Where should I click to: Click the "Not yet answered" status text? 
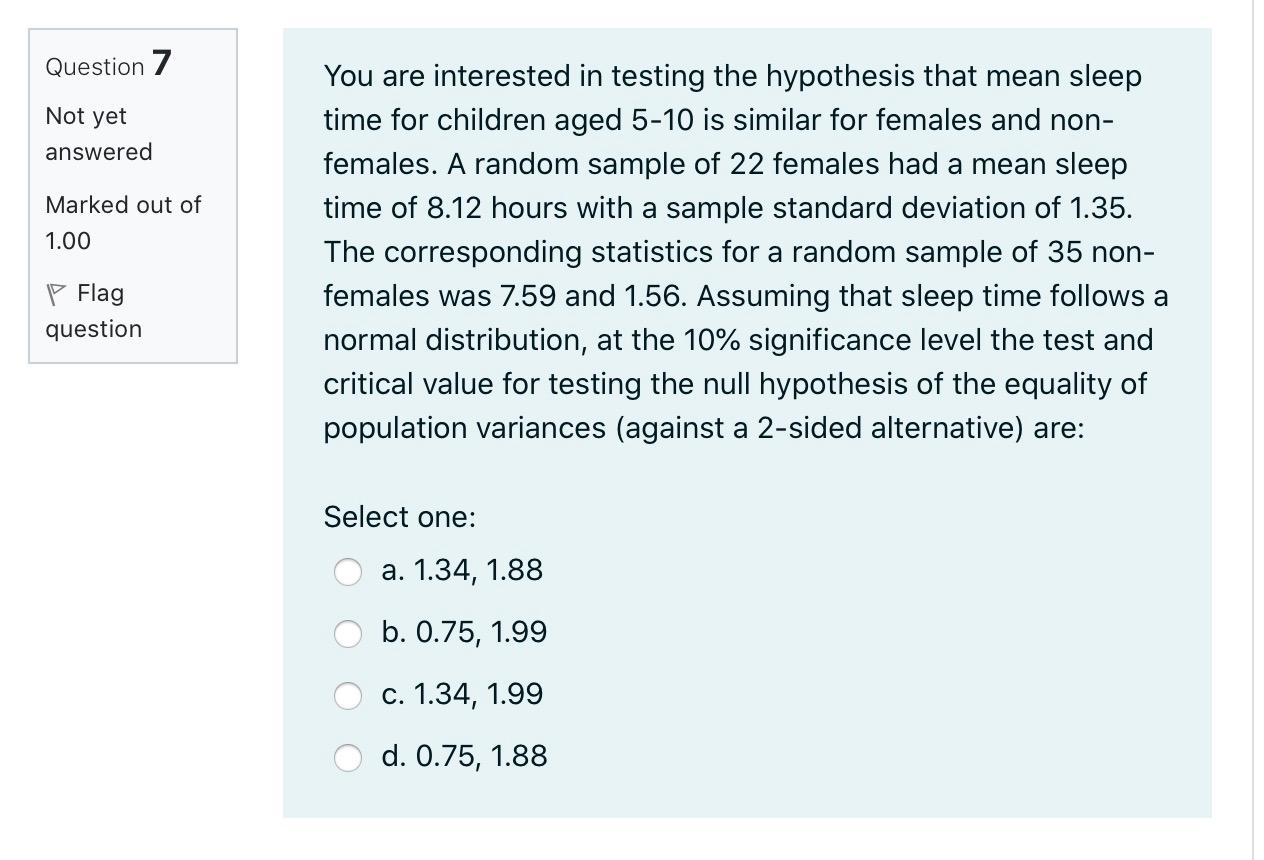point(98,134)
